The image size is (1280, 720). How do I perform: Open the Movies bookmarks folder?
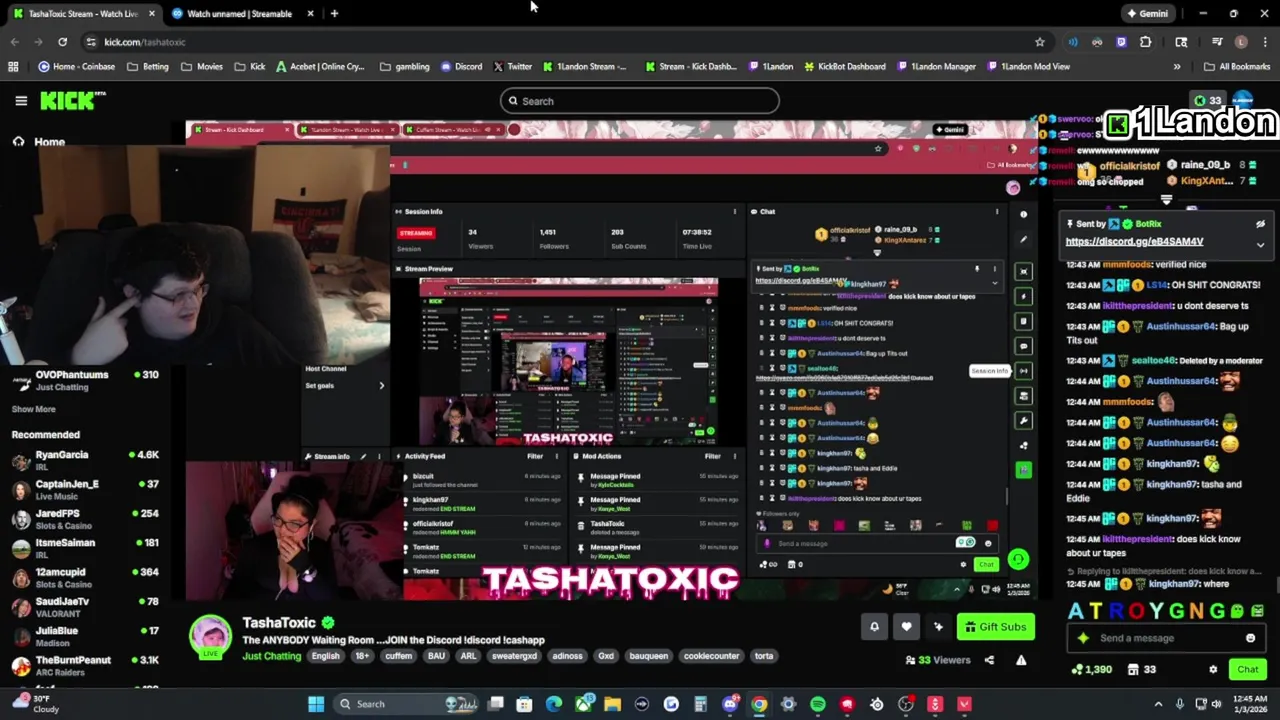tap(202, 67)
